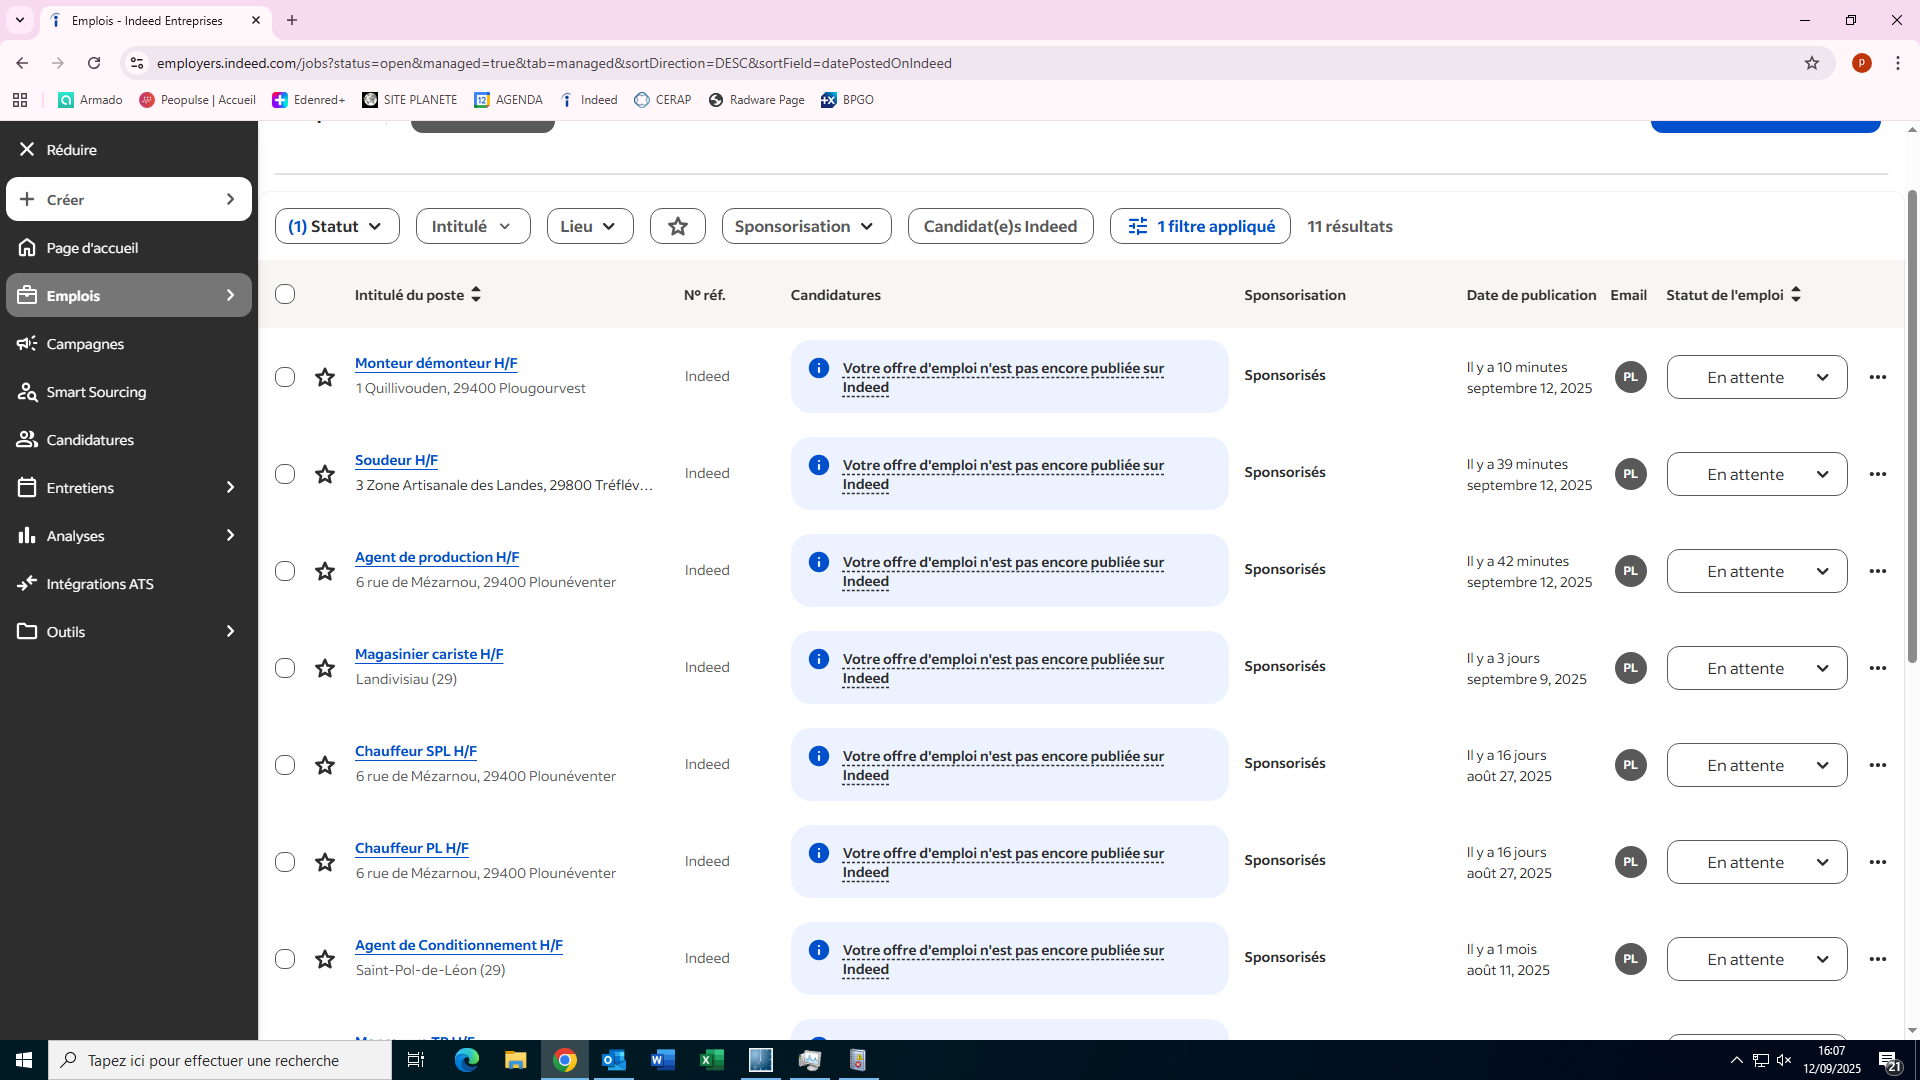
Task: Open Candidatures in the sidebar
Action: click(x=129, y=440)
